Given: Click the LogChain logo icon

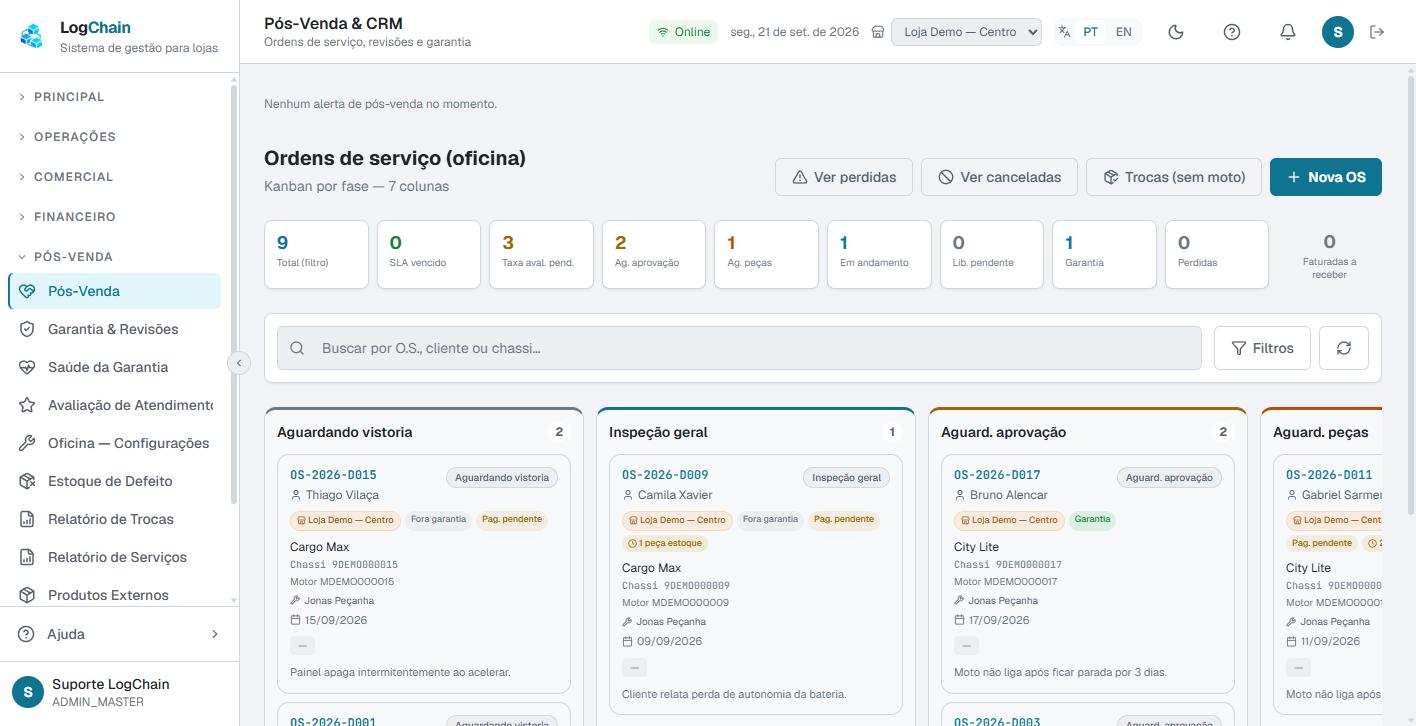Looking at the screenshot, I should (32, 36).
